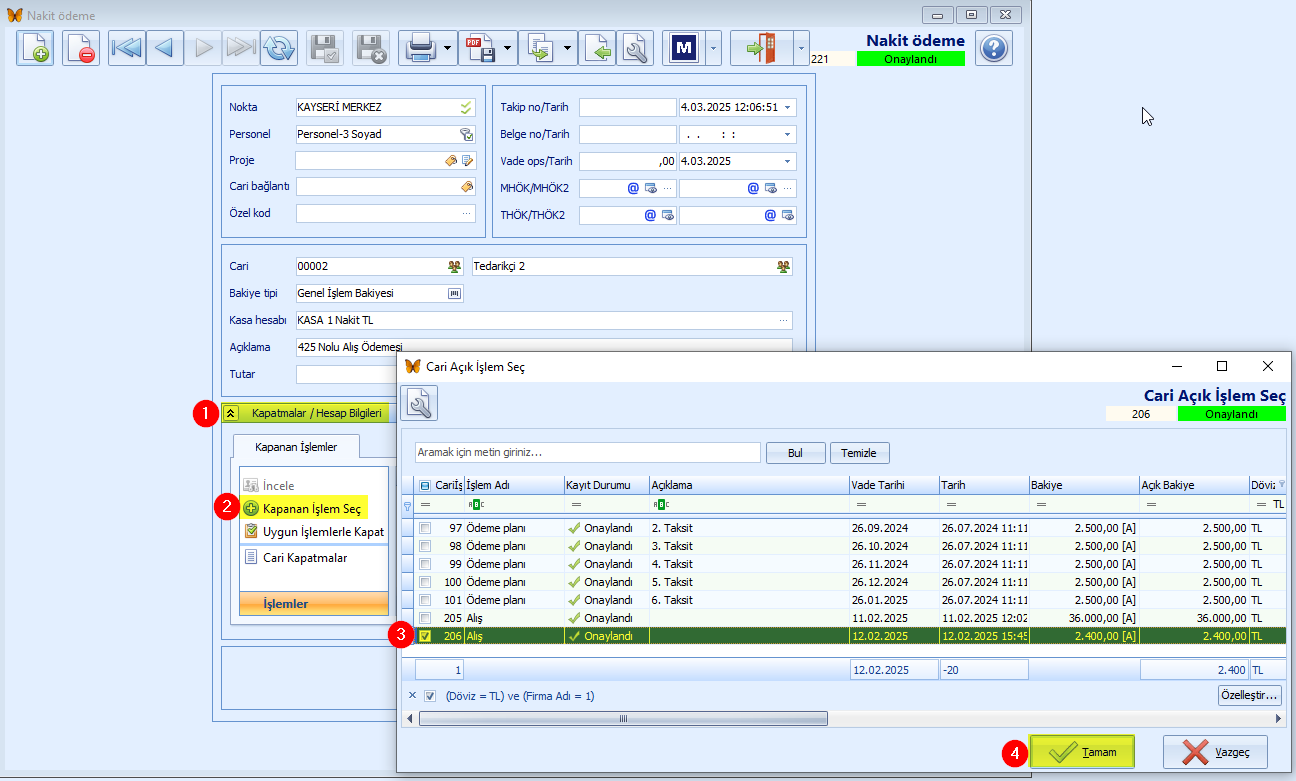Go to the first record
Image resolution: width=1296 pixels, height=781 pixels.
127,48
